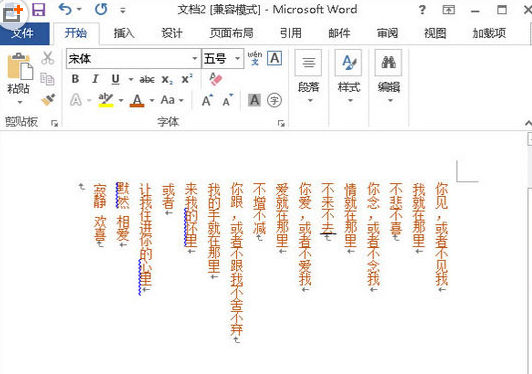
Task: Toggle Bold formatting
Action: 75,79
